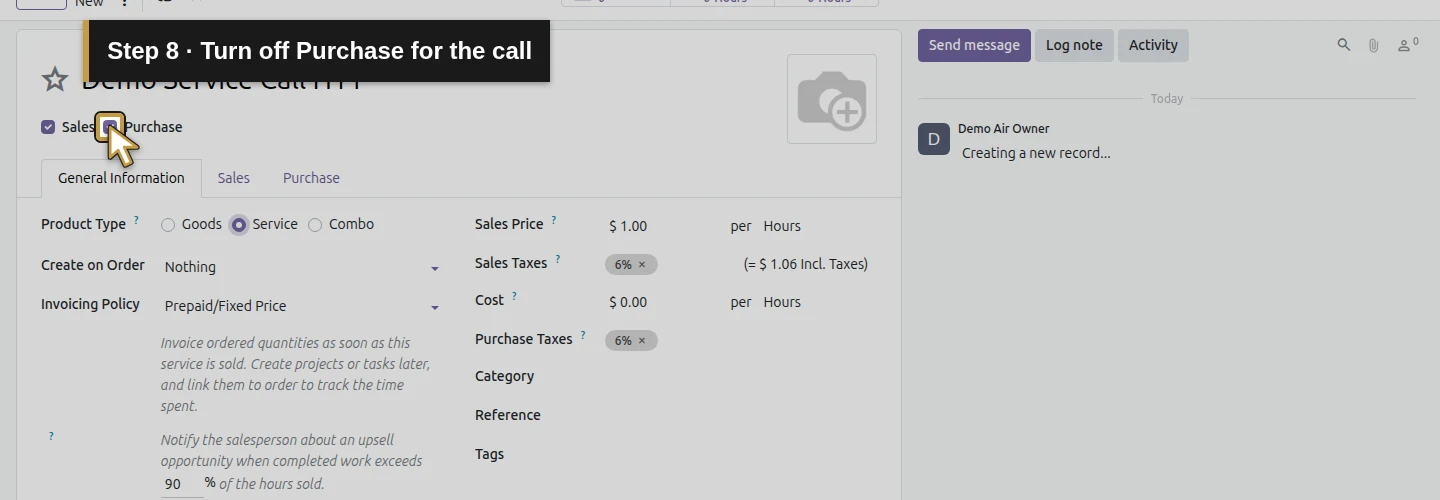
Task: Switch to the General Information tab
Action: 121,178
